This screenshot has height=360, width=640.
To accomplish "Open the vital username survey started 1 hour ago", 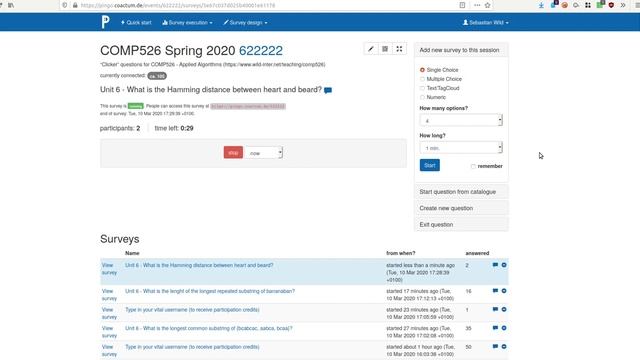I will click(x=192, y=347).
